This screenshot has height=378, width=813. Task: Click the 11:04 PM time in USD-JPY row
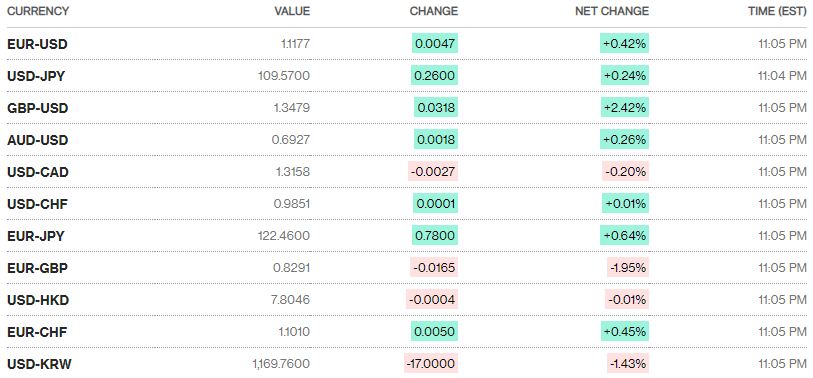782,76
